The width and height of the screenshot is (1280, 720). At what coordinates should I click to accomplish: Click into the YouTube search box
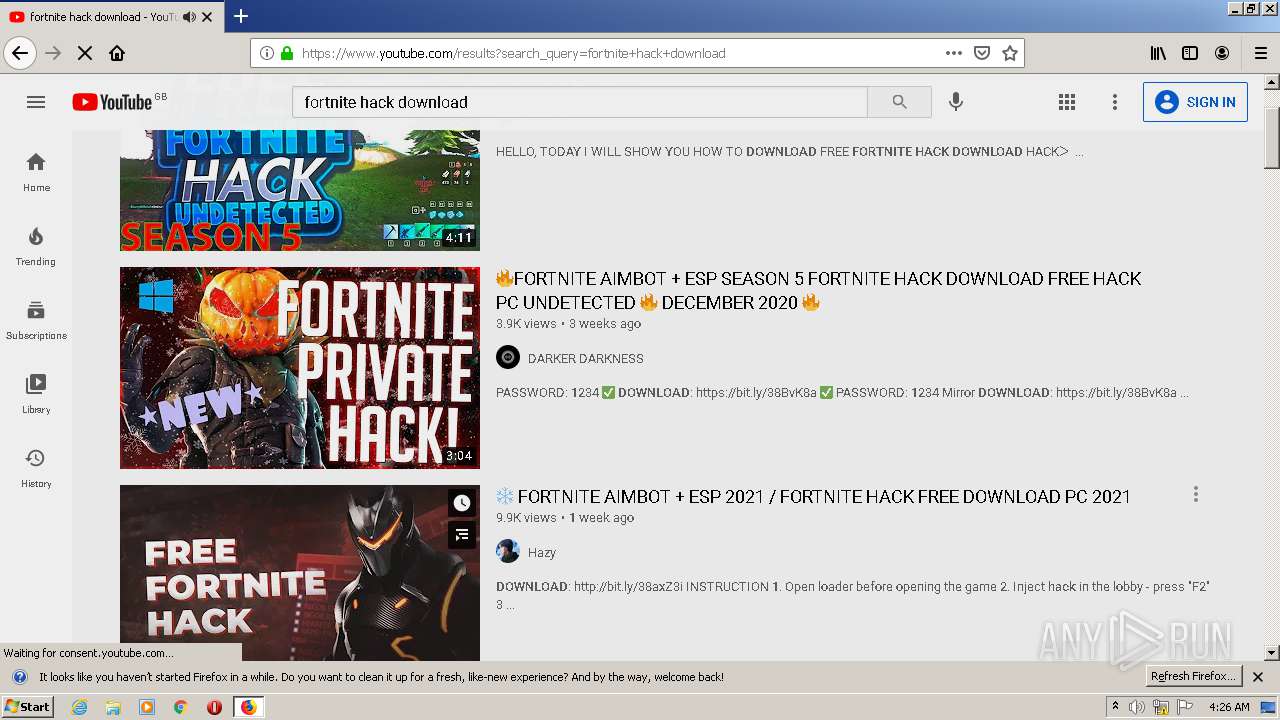pos(580,102)
